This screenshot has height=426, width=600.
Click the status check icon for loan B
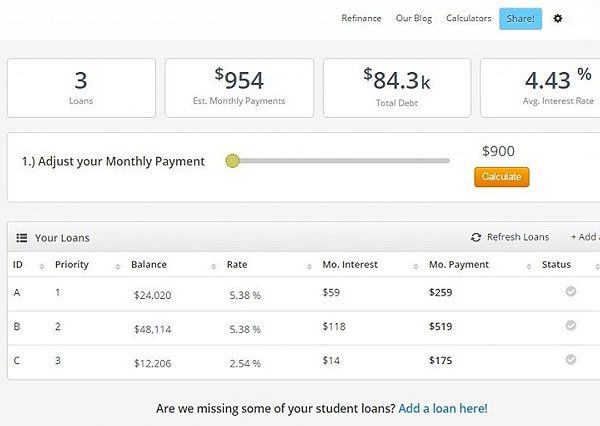[x=571, y=325]
